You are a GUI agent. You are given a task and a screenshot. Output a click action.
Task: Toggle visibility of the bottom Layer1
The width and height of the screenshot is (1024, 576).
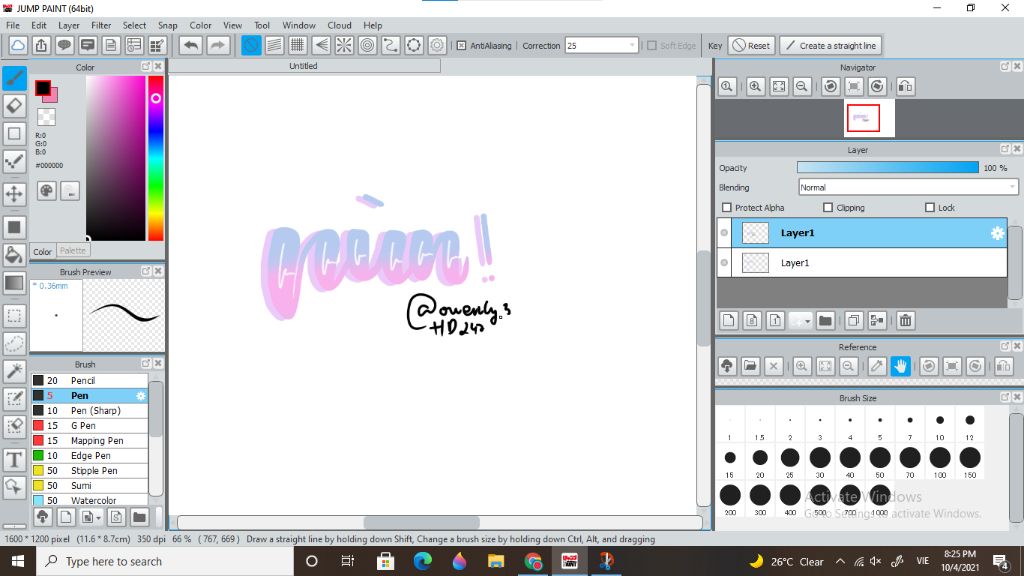coord(724,263)
